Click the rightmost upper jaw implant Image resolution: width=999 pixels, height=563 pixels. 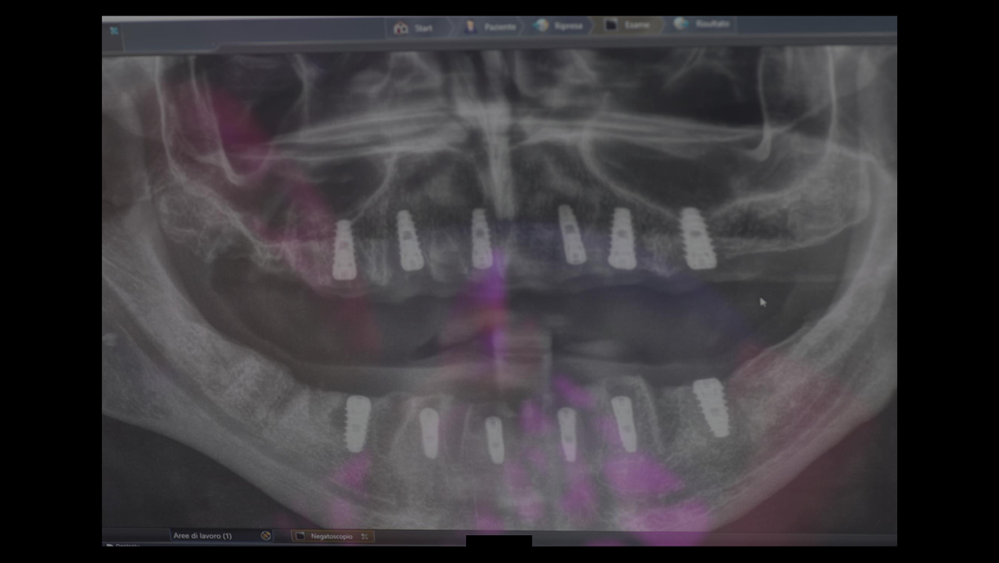pos(698,239)
